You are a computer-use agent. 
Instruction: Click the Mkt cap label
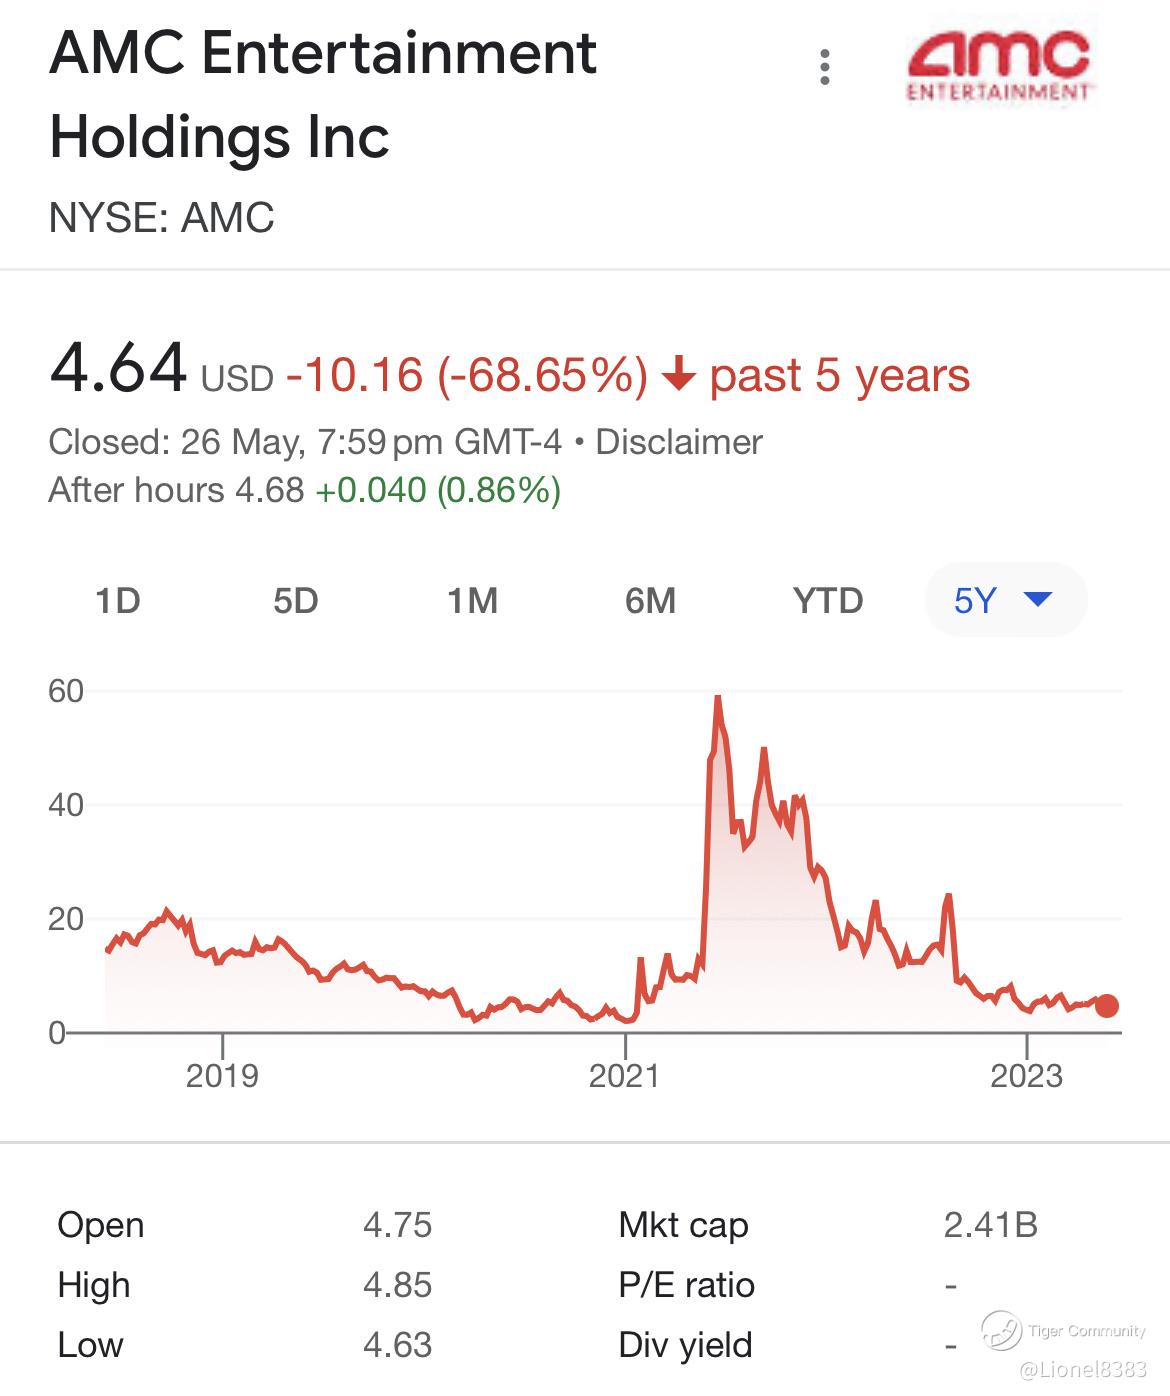coord(683,1225)
